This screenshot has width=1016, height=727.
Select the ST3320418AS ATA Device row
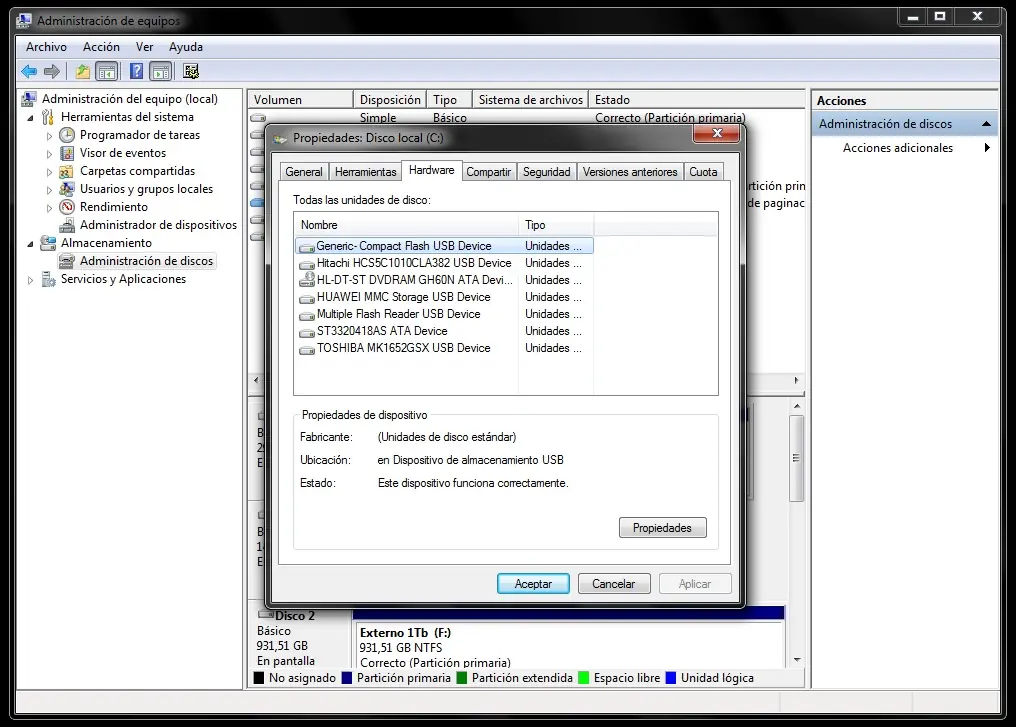444,331
